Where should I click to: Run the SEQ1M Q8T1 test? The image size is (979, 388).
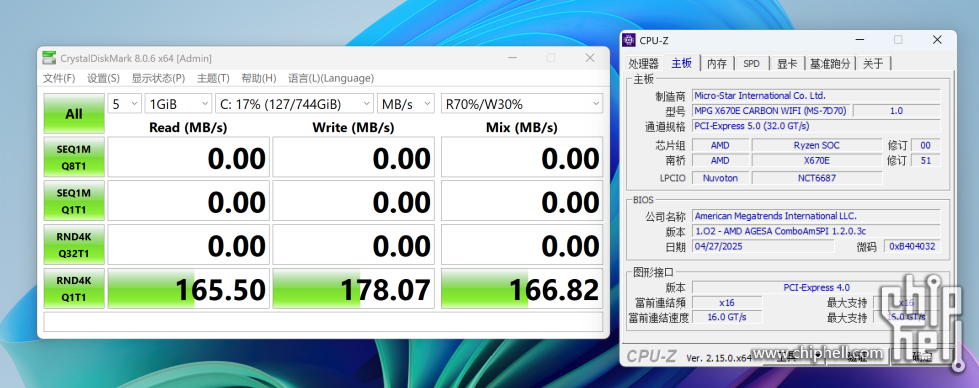(74, 157)
